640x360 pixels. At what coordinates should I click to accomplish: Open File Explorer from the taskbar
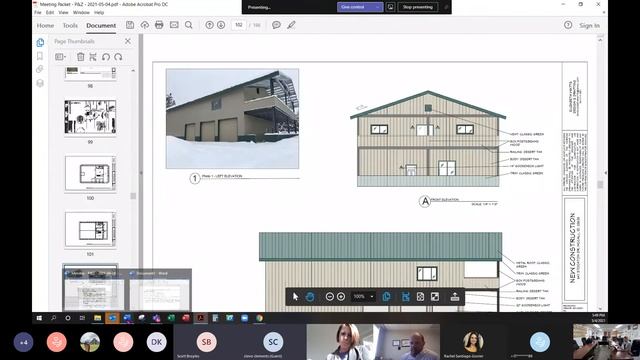point(98,318)
